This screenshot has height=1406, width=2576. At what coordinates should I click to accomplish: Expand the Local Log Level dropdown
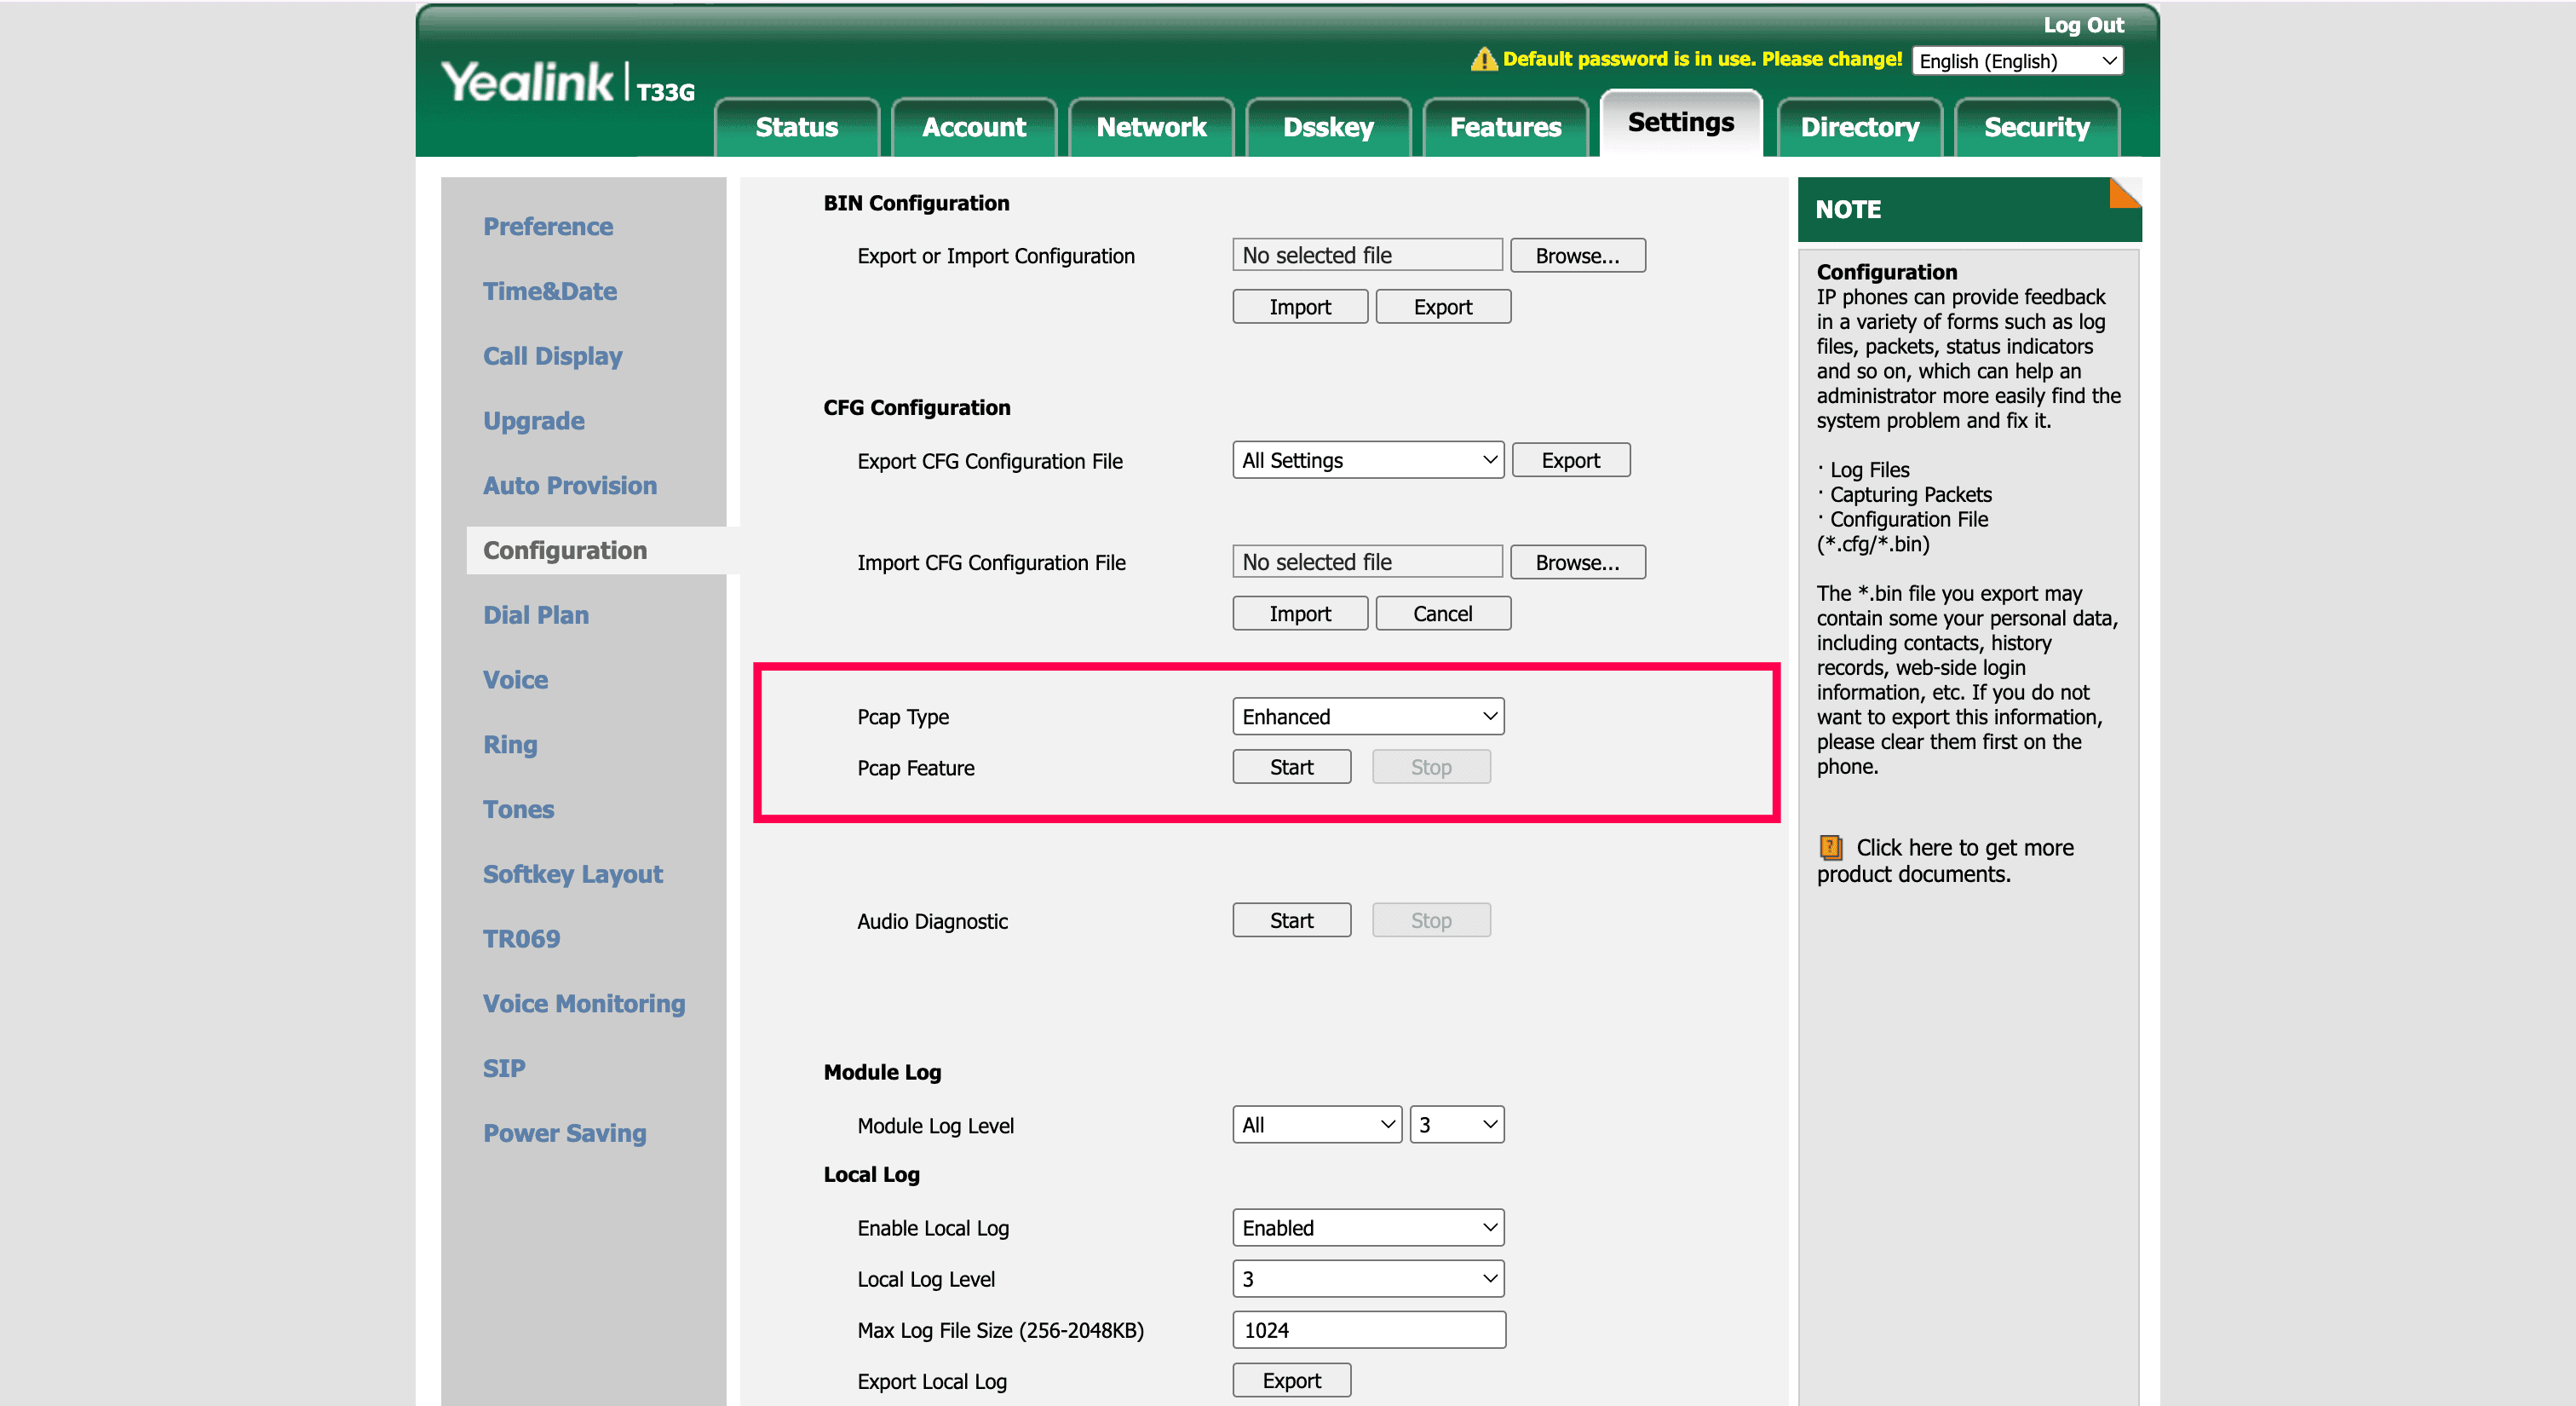click(x=1367, y=1279)
